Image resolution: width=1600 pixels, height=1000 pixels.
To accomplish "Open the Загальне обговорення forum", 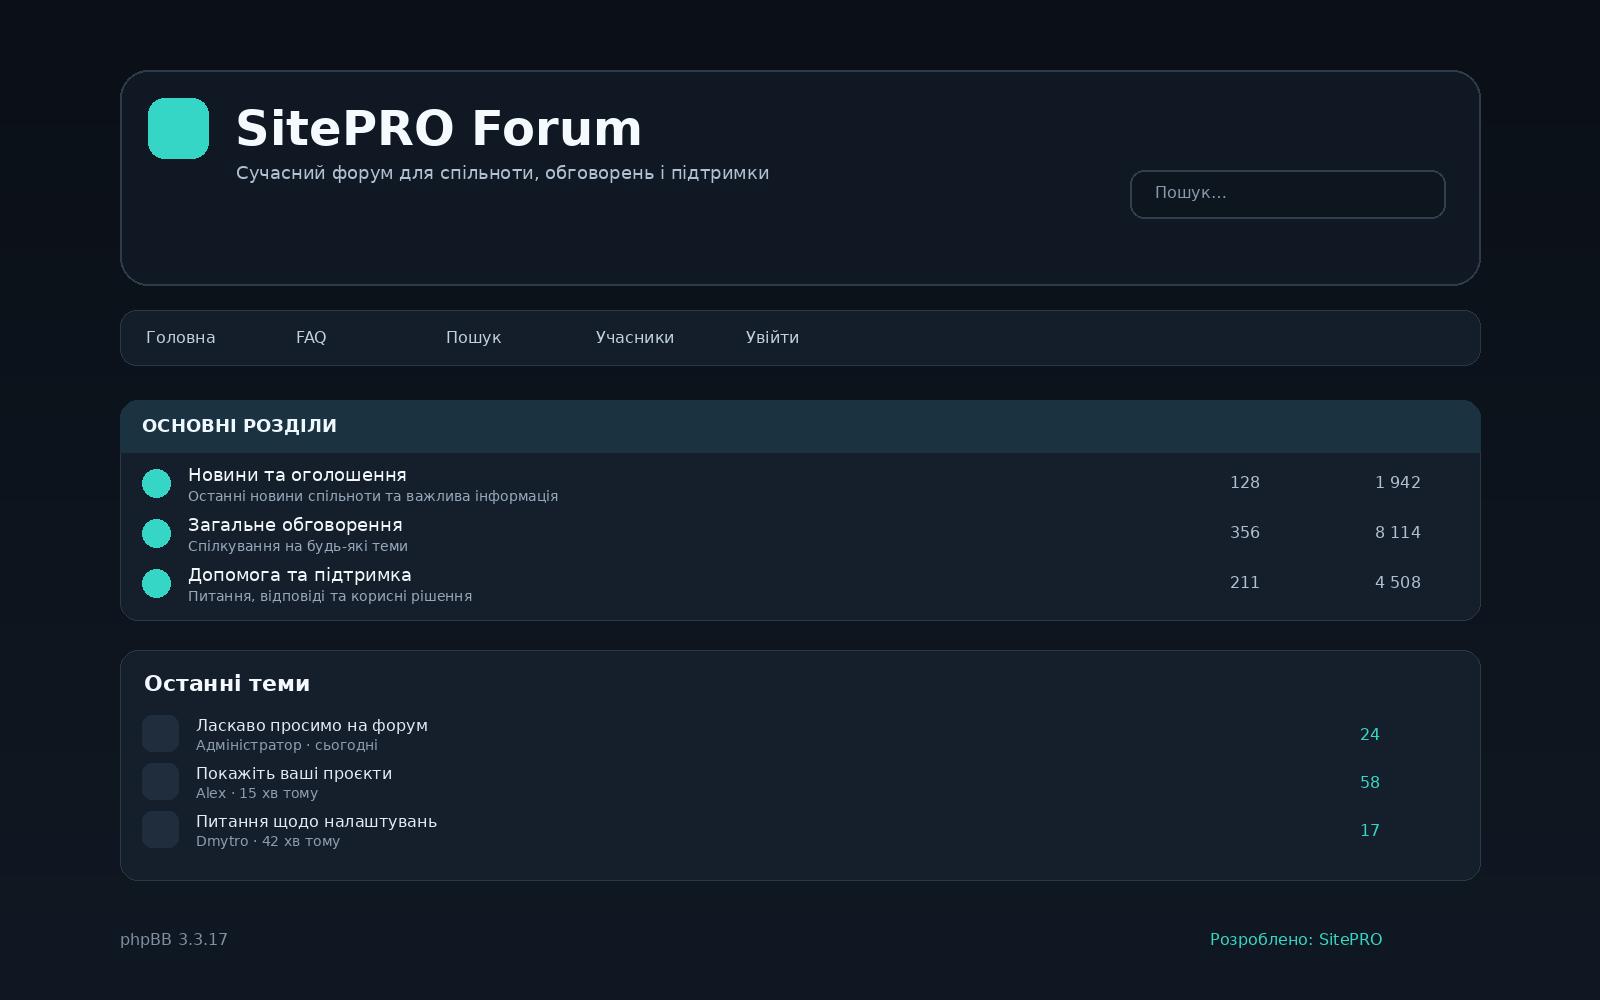I will click(295, 525).
